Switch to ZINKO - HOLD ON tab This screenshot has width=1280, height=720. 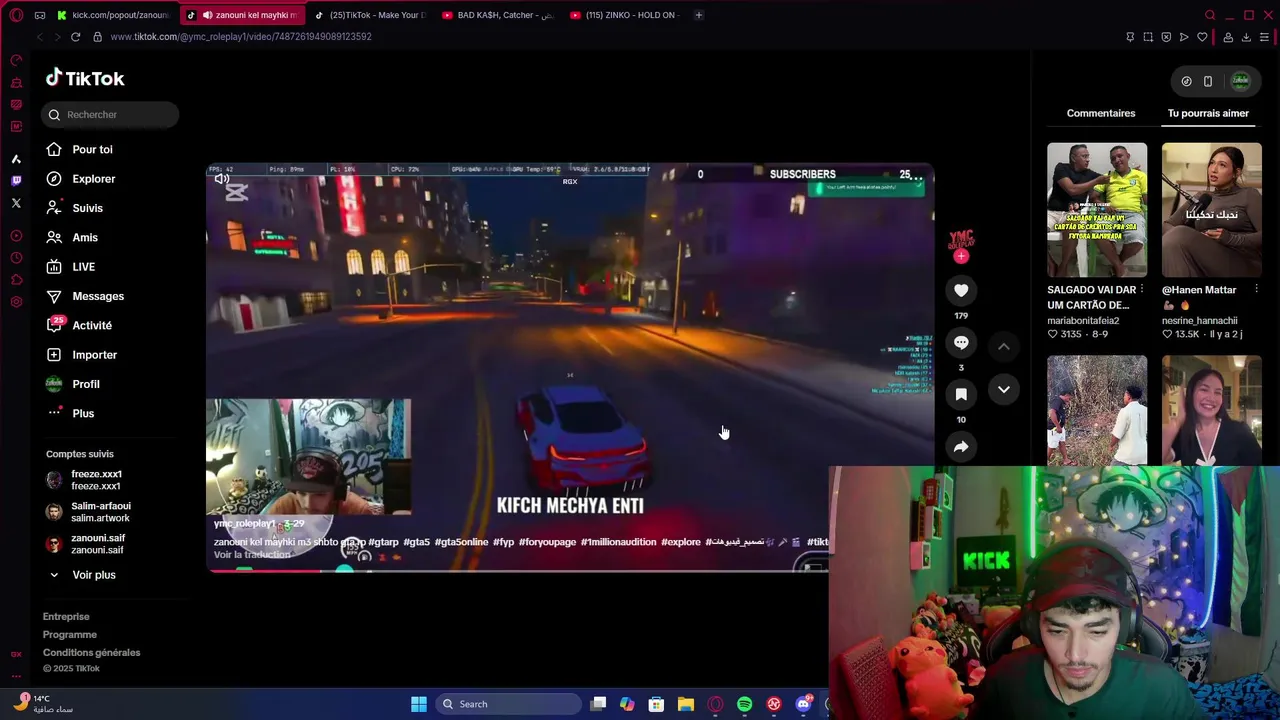tap(625, 15)
